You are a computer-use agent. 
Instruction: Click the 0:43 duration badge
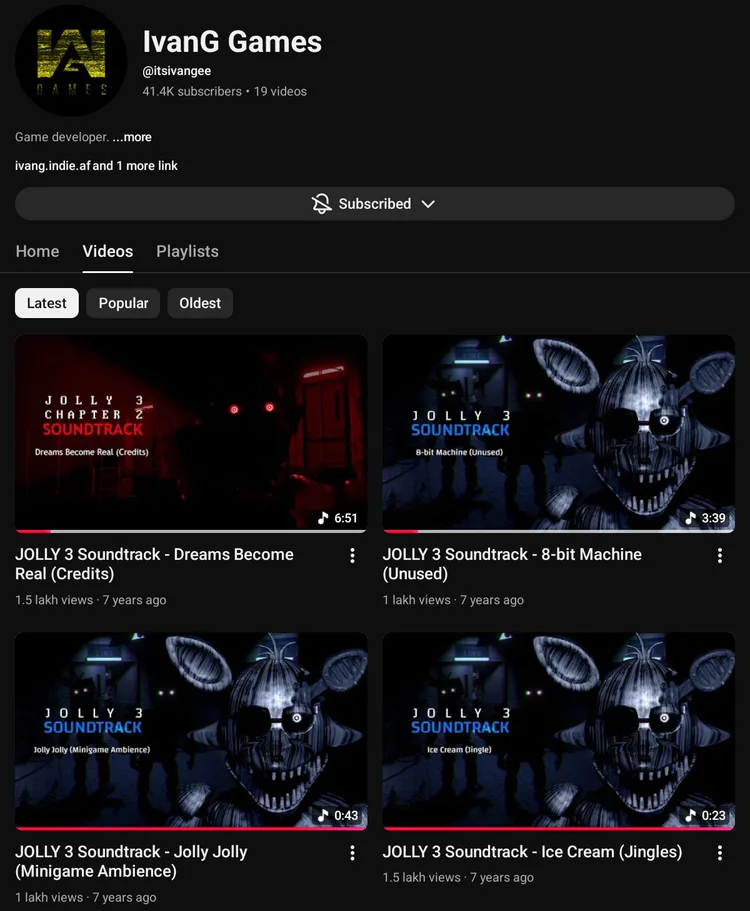click(x=338, y=815)
